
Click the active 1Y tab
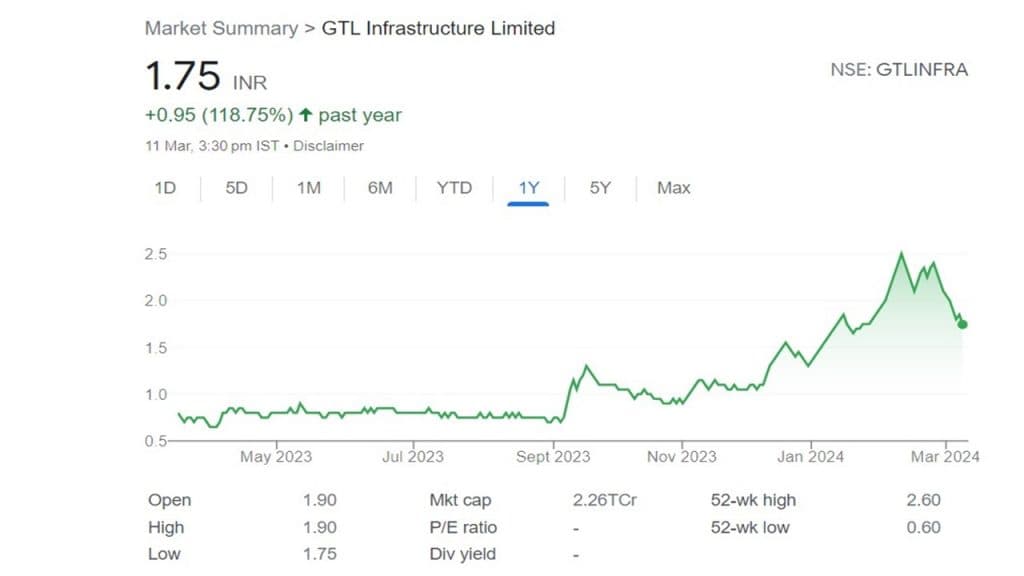point(528,188)
